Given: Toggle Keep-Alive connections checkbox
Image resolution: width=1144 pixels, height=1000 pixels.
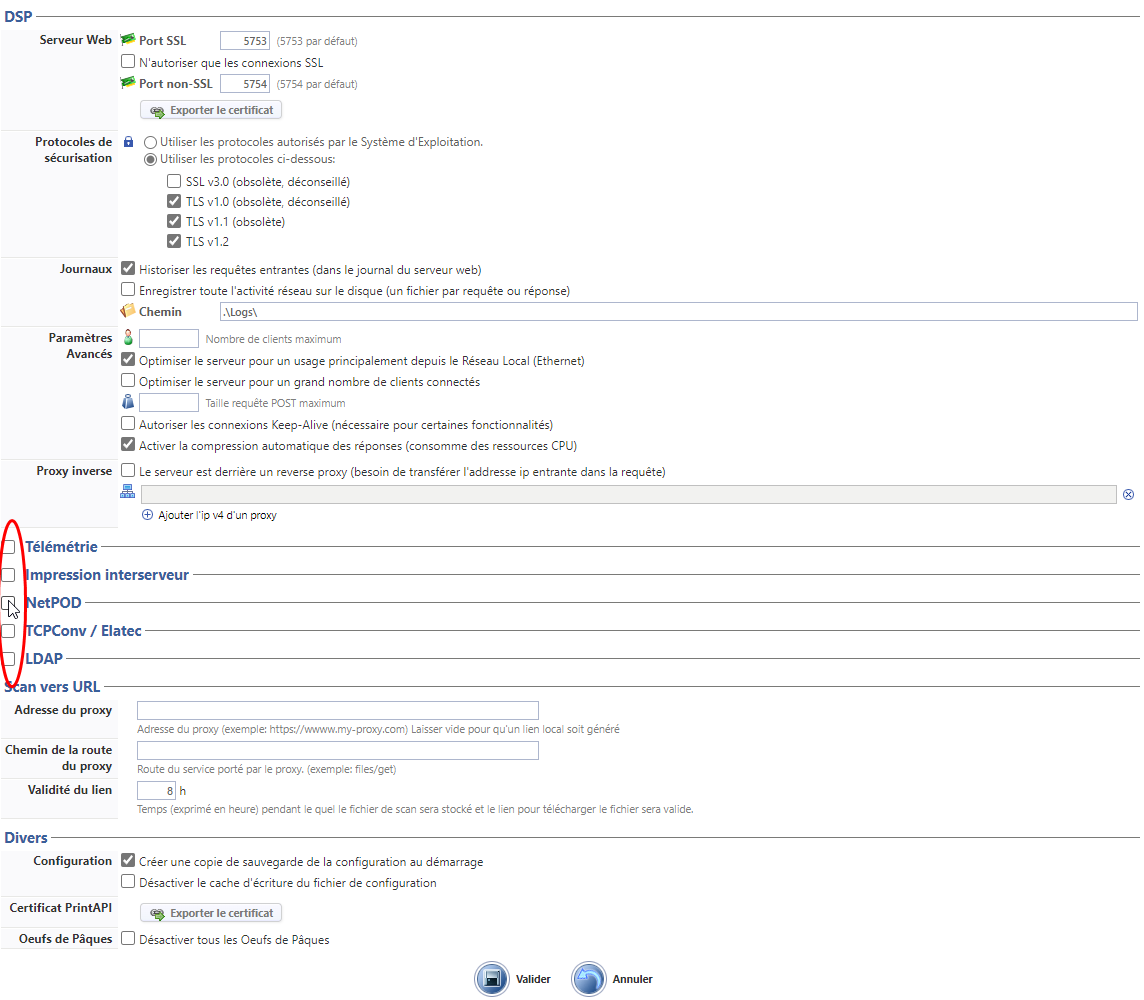Looking at the screenshot, I should (x=128, y=424).
